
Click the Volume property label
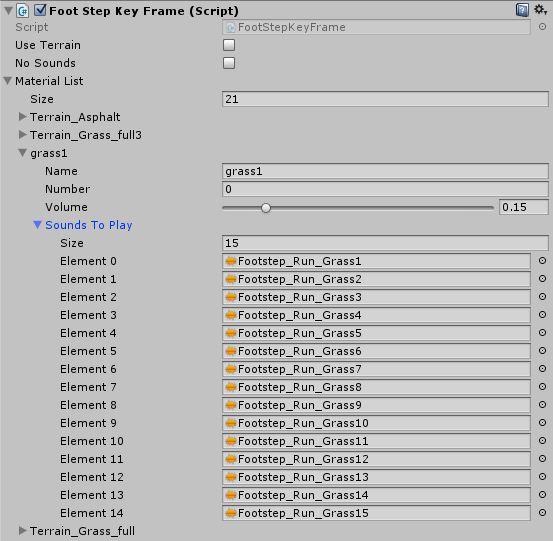point(66,207)
